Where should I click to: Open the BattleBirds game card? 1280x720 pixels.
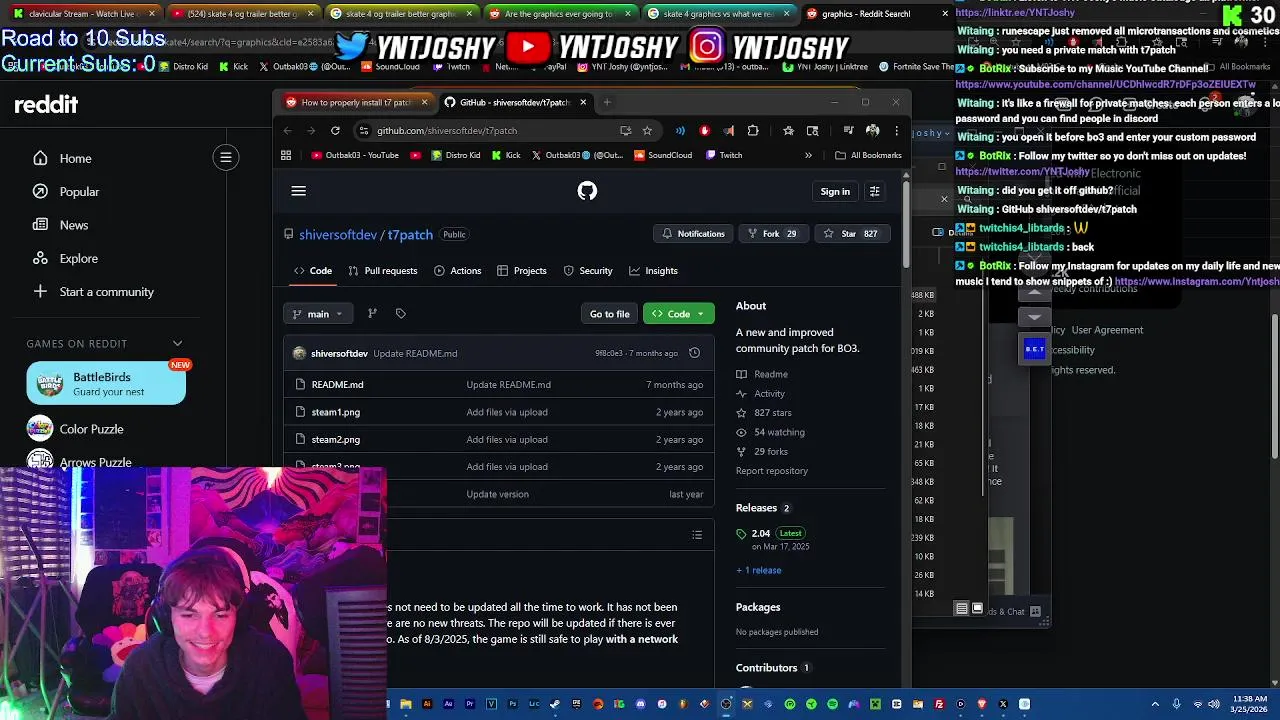106,383
